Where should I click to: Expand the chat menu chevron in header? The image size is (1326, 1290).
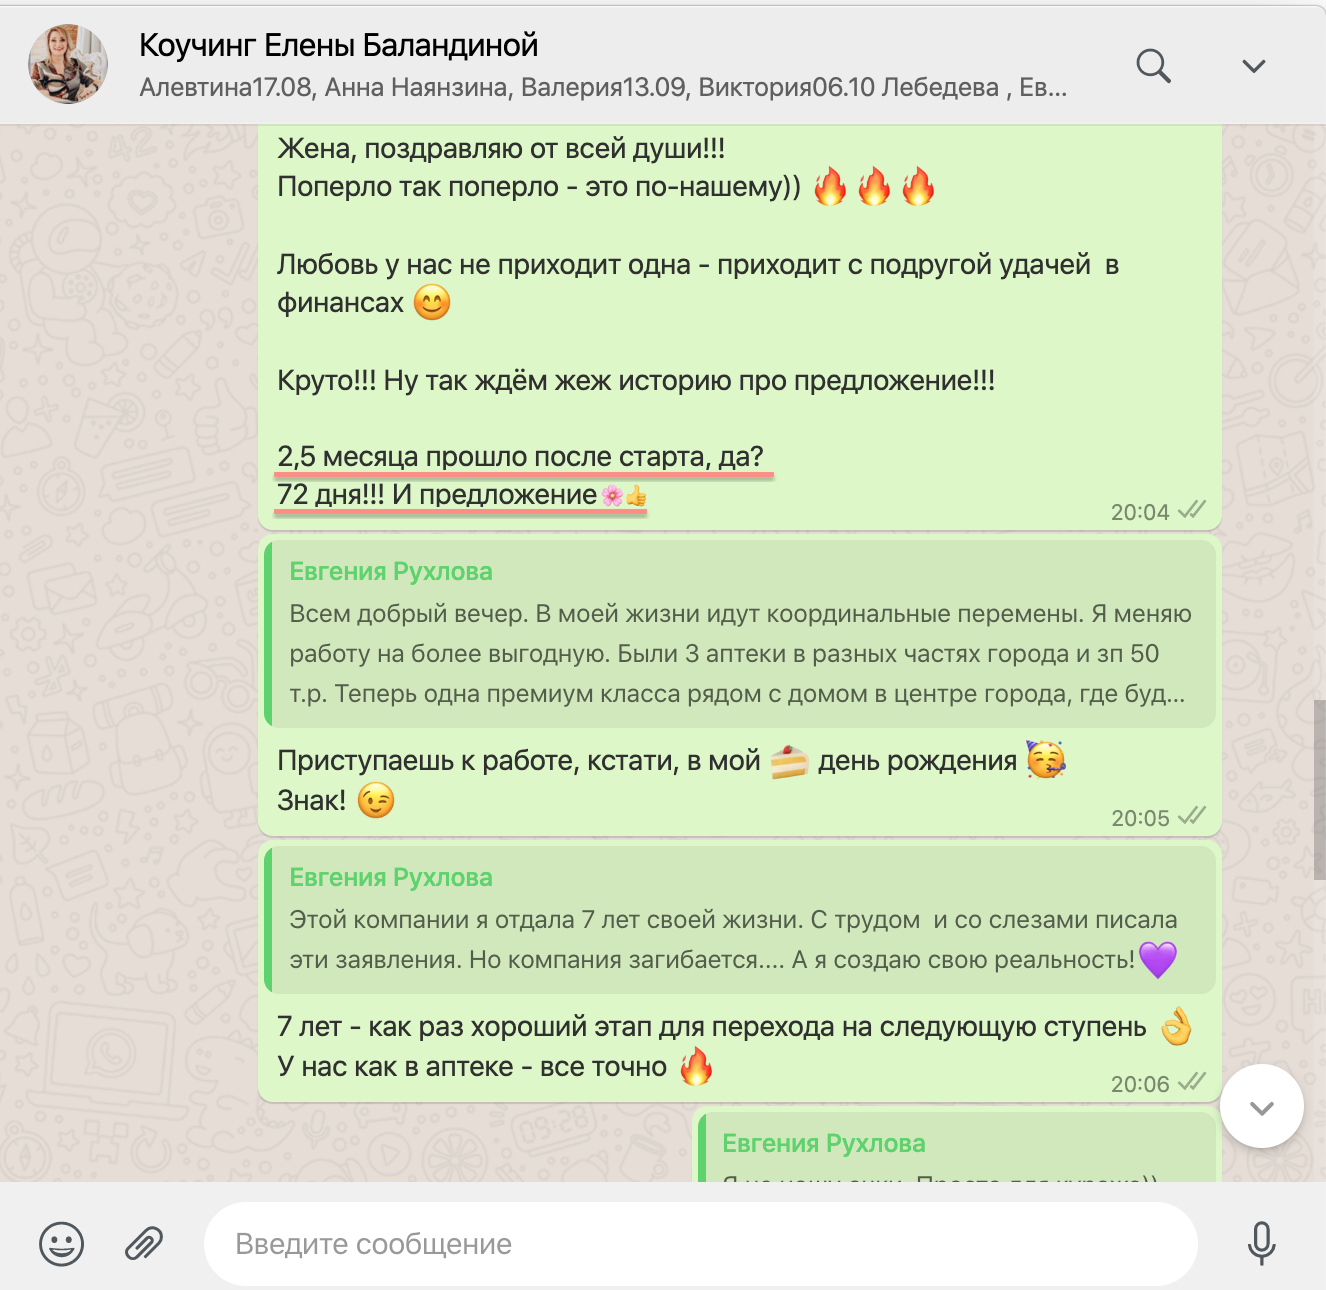tap(1253, 66)
